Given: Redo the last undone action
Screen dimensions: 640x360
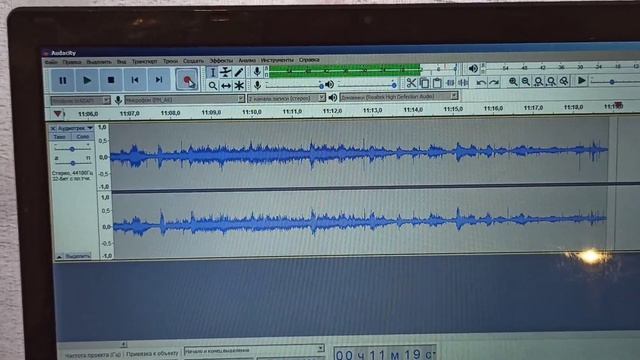Looking at the screenshot, I should pyautogui.click(x=494, y=82).
